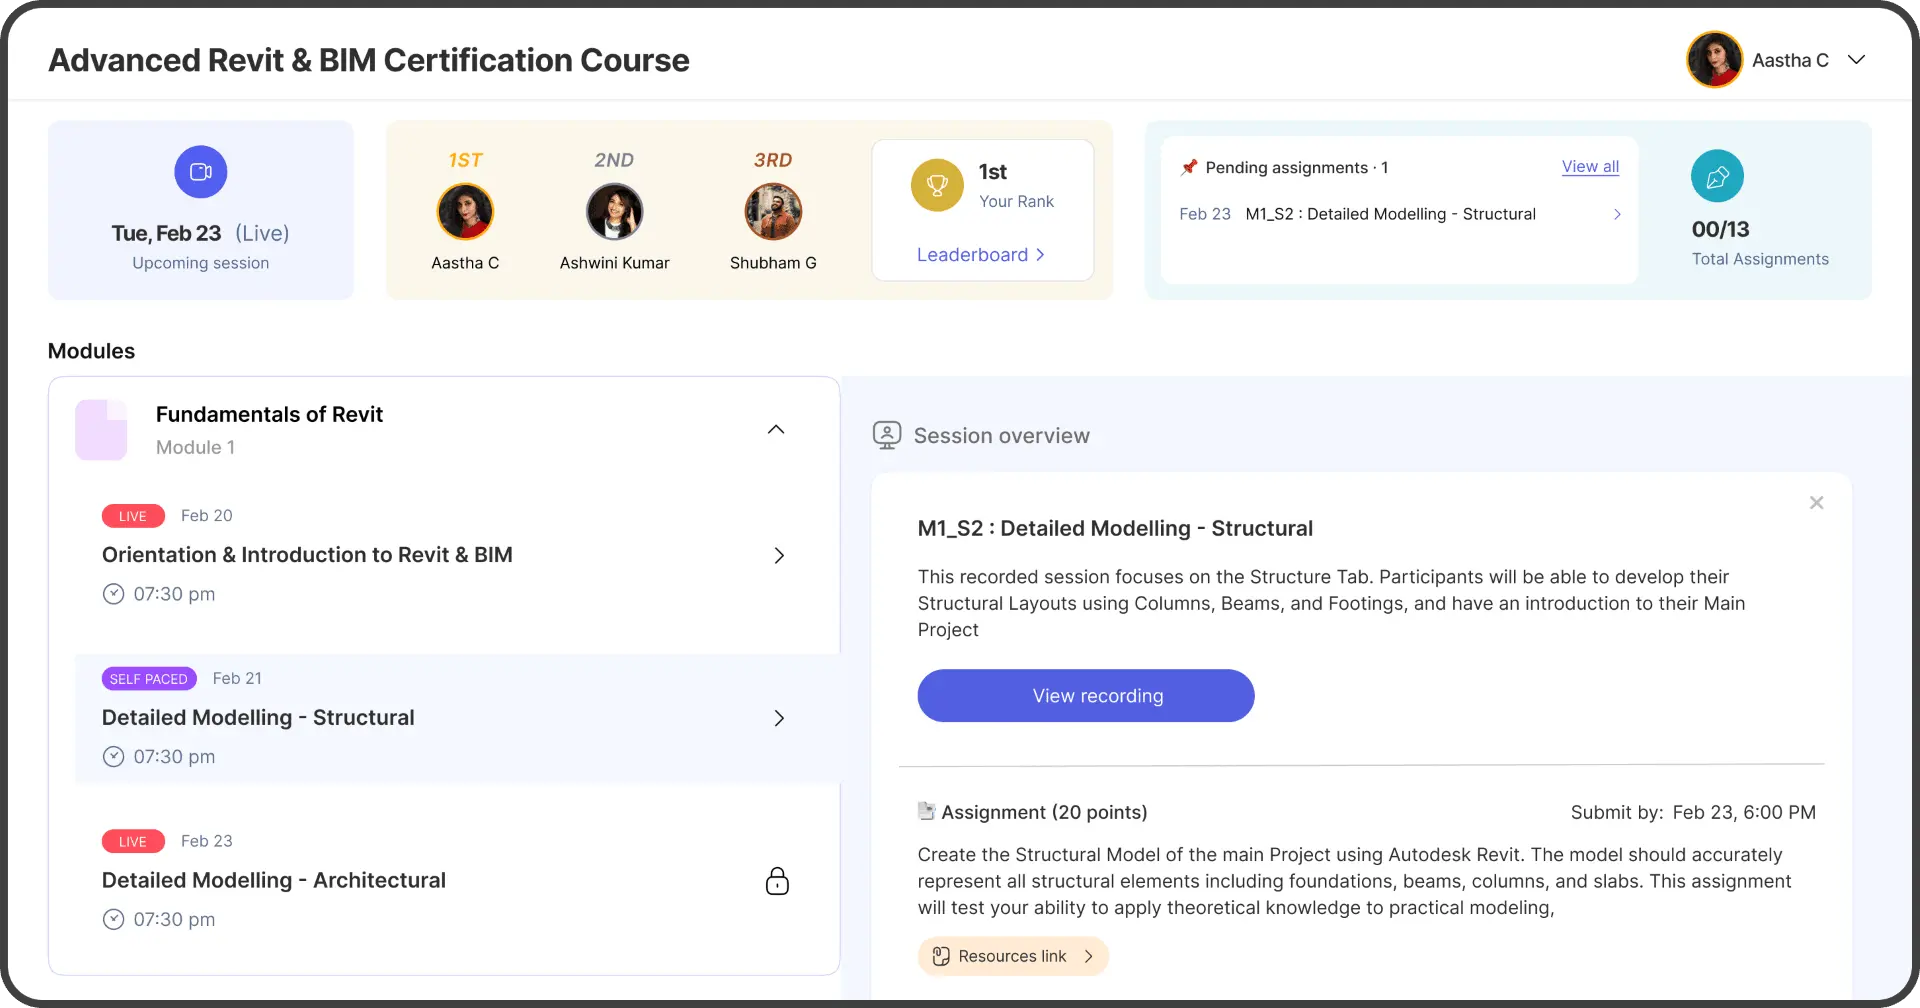The width and height of the screenshot is (1920, 1008).
Task: Click the LIVE badge dated Feb 20
Action: click(x=133, y=516)
